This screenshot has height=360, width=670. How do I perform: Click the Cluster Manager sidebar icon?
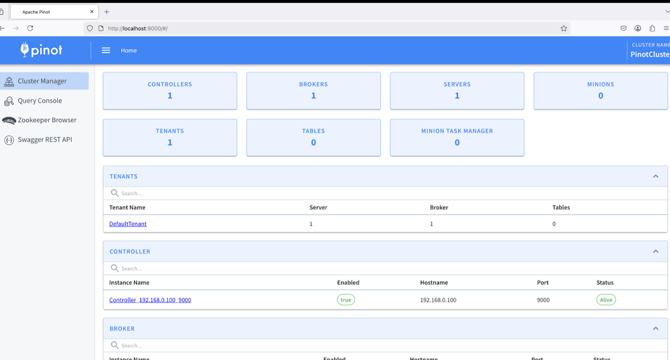point(9,81)
